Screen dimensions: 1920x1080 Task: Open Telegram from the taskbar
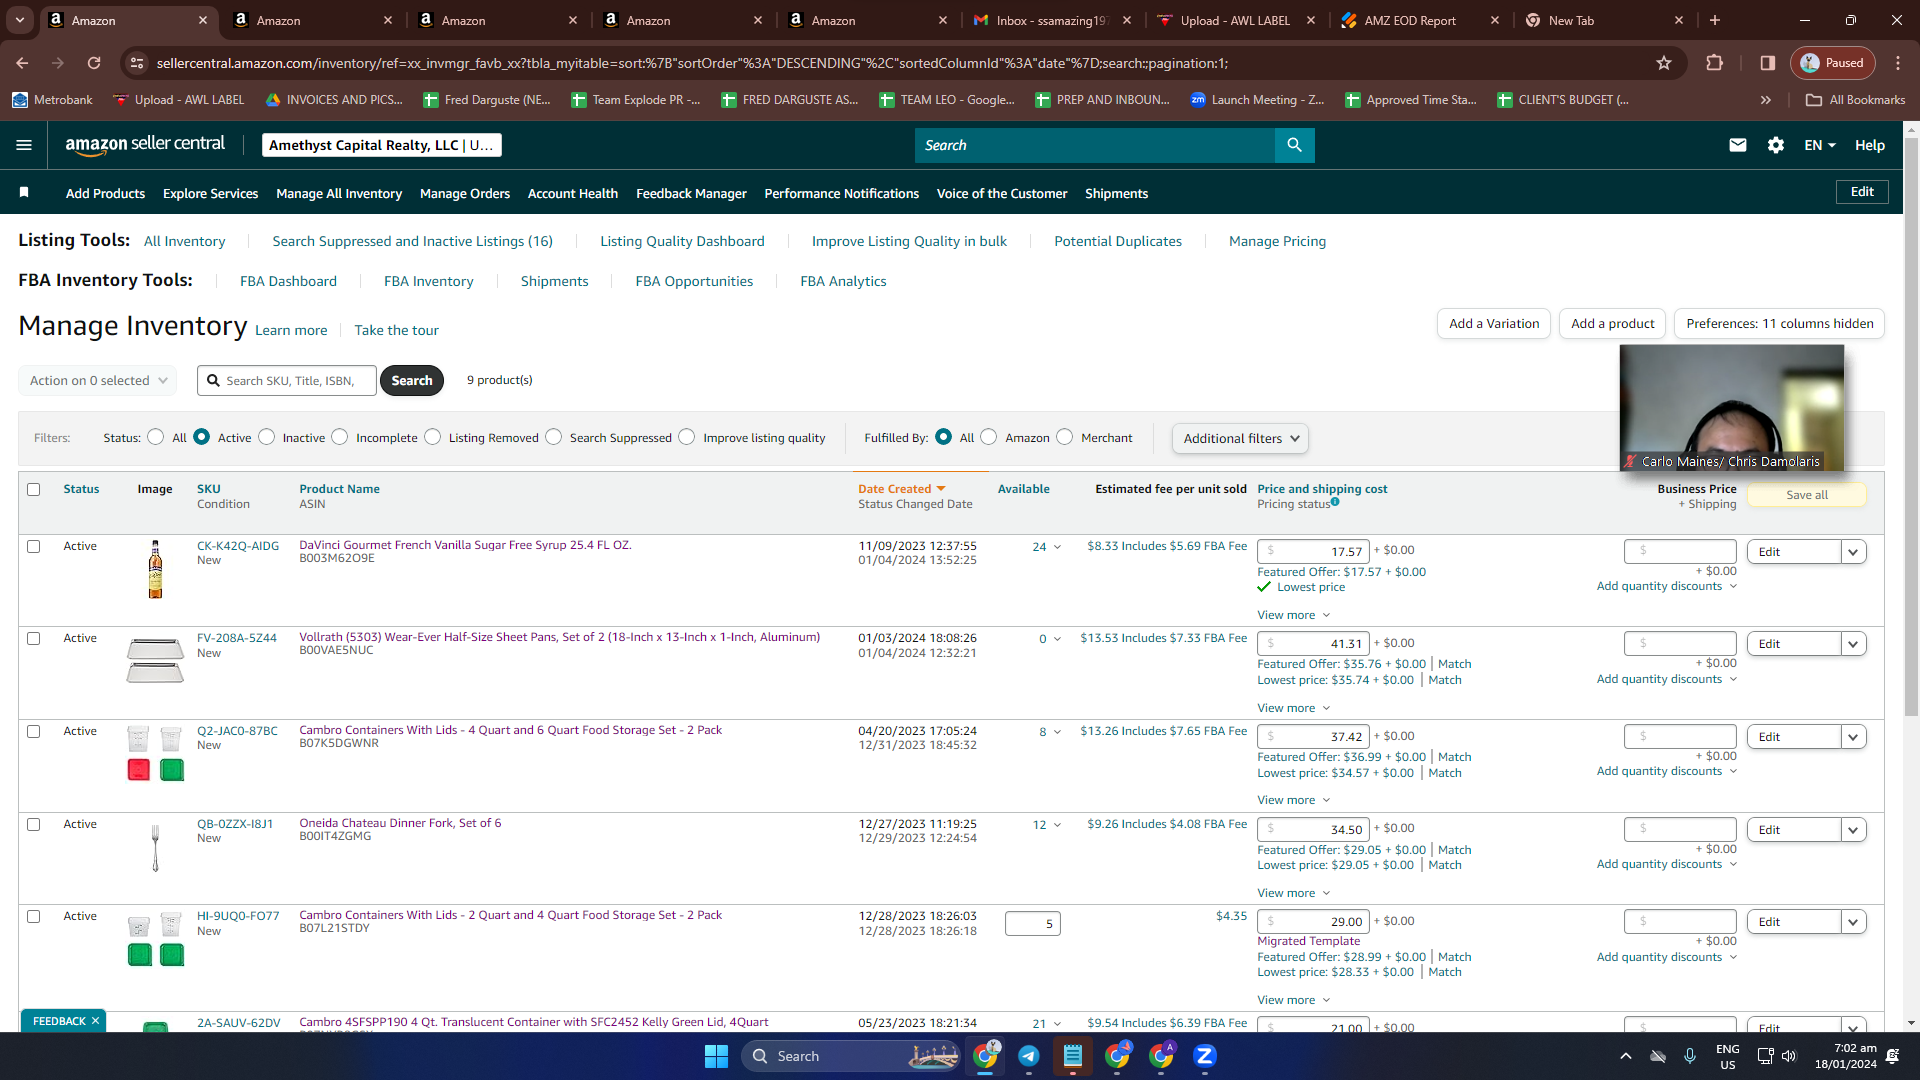point(1028,1056)
